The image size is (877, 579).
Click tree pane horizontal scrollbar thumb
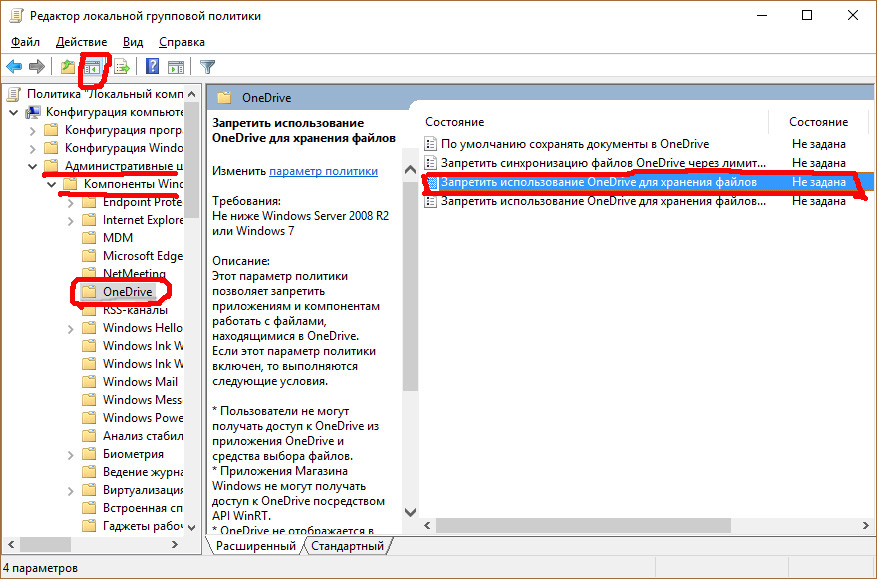pos(46,544)
